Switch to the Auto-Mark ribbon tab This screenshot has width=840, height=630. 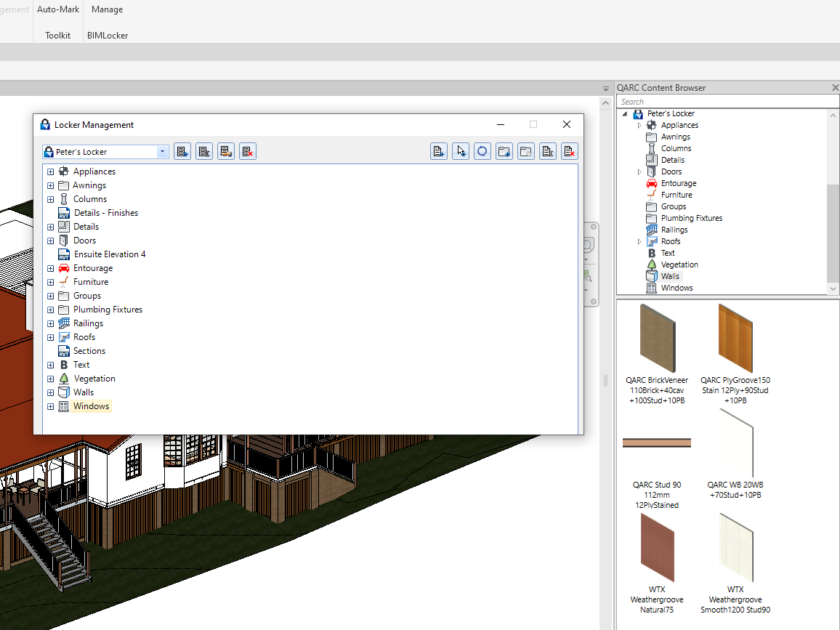(57, 9)
